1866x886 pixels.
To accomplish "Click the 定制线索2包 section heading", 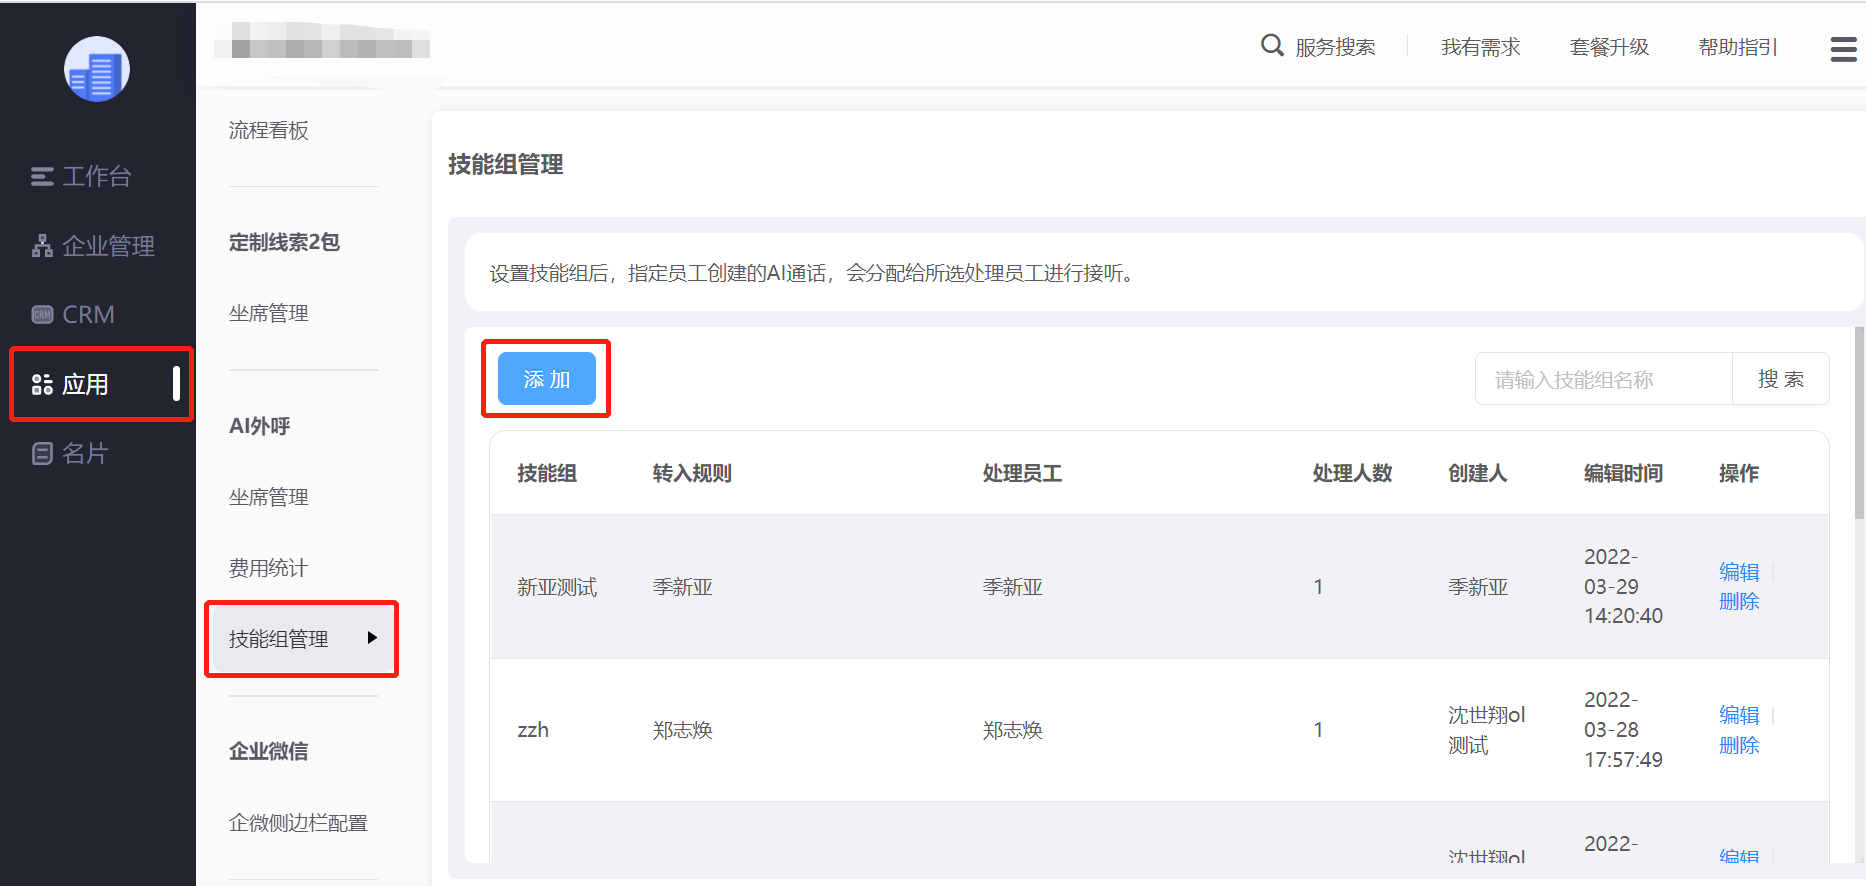I will point(284,242).
